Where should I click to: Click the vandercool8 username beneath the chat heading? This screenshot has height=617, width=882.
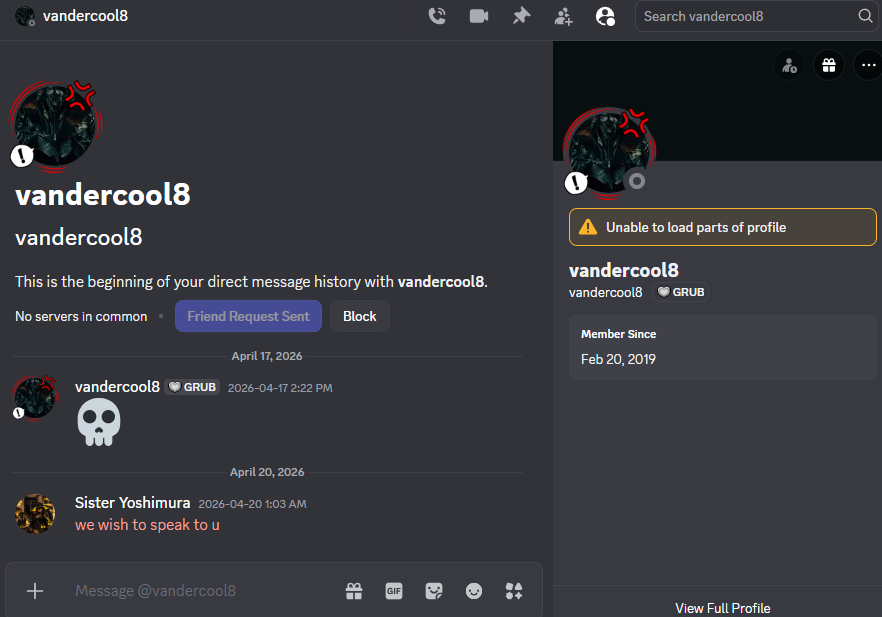click(79, 237)
